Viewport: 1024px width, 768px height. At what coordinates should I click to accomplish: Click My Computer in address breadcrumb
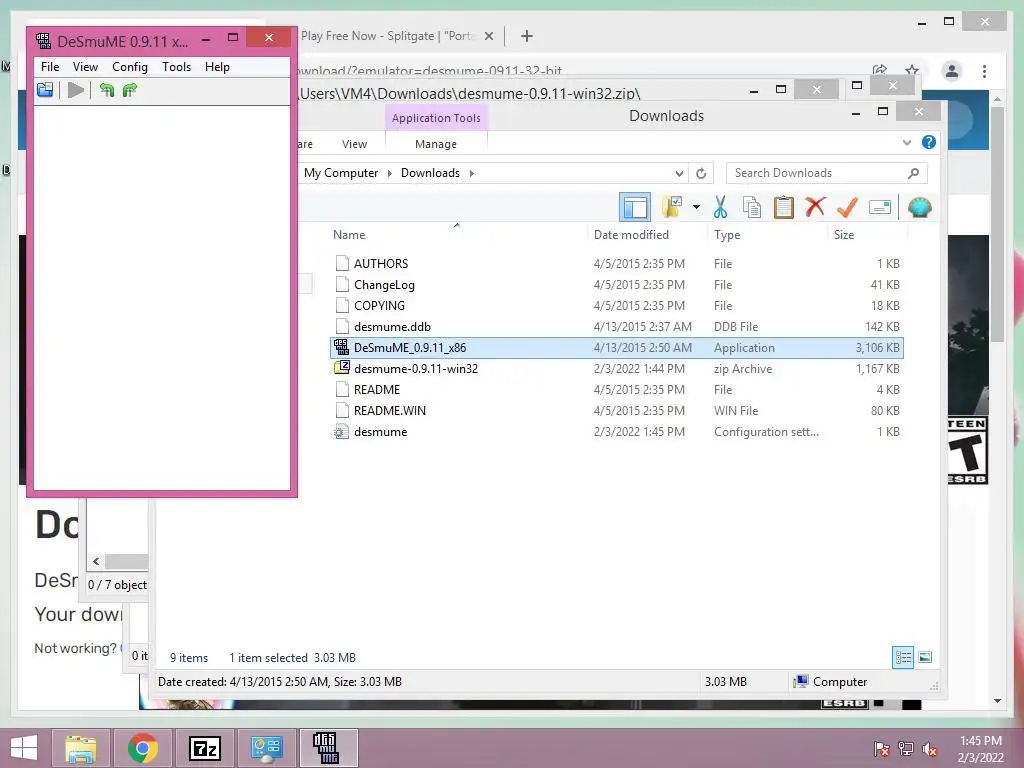pos(341,173)
